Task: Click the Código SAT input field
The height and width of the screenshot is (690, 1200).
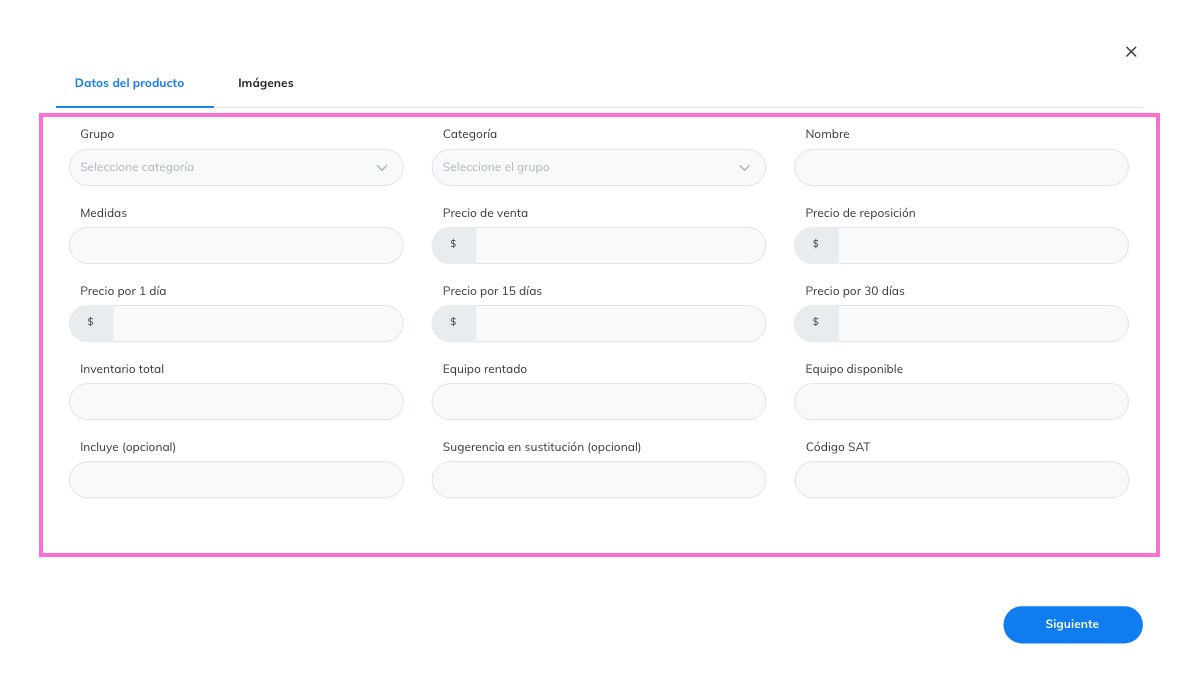Action: [x=962, y=479]
